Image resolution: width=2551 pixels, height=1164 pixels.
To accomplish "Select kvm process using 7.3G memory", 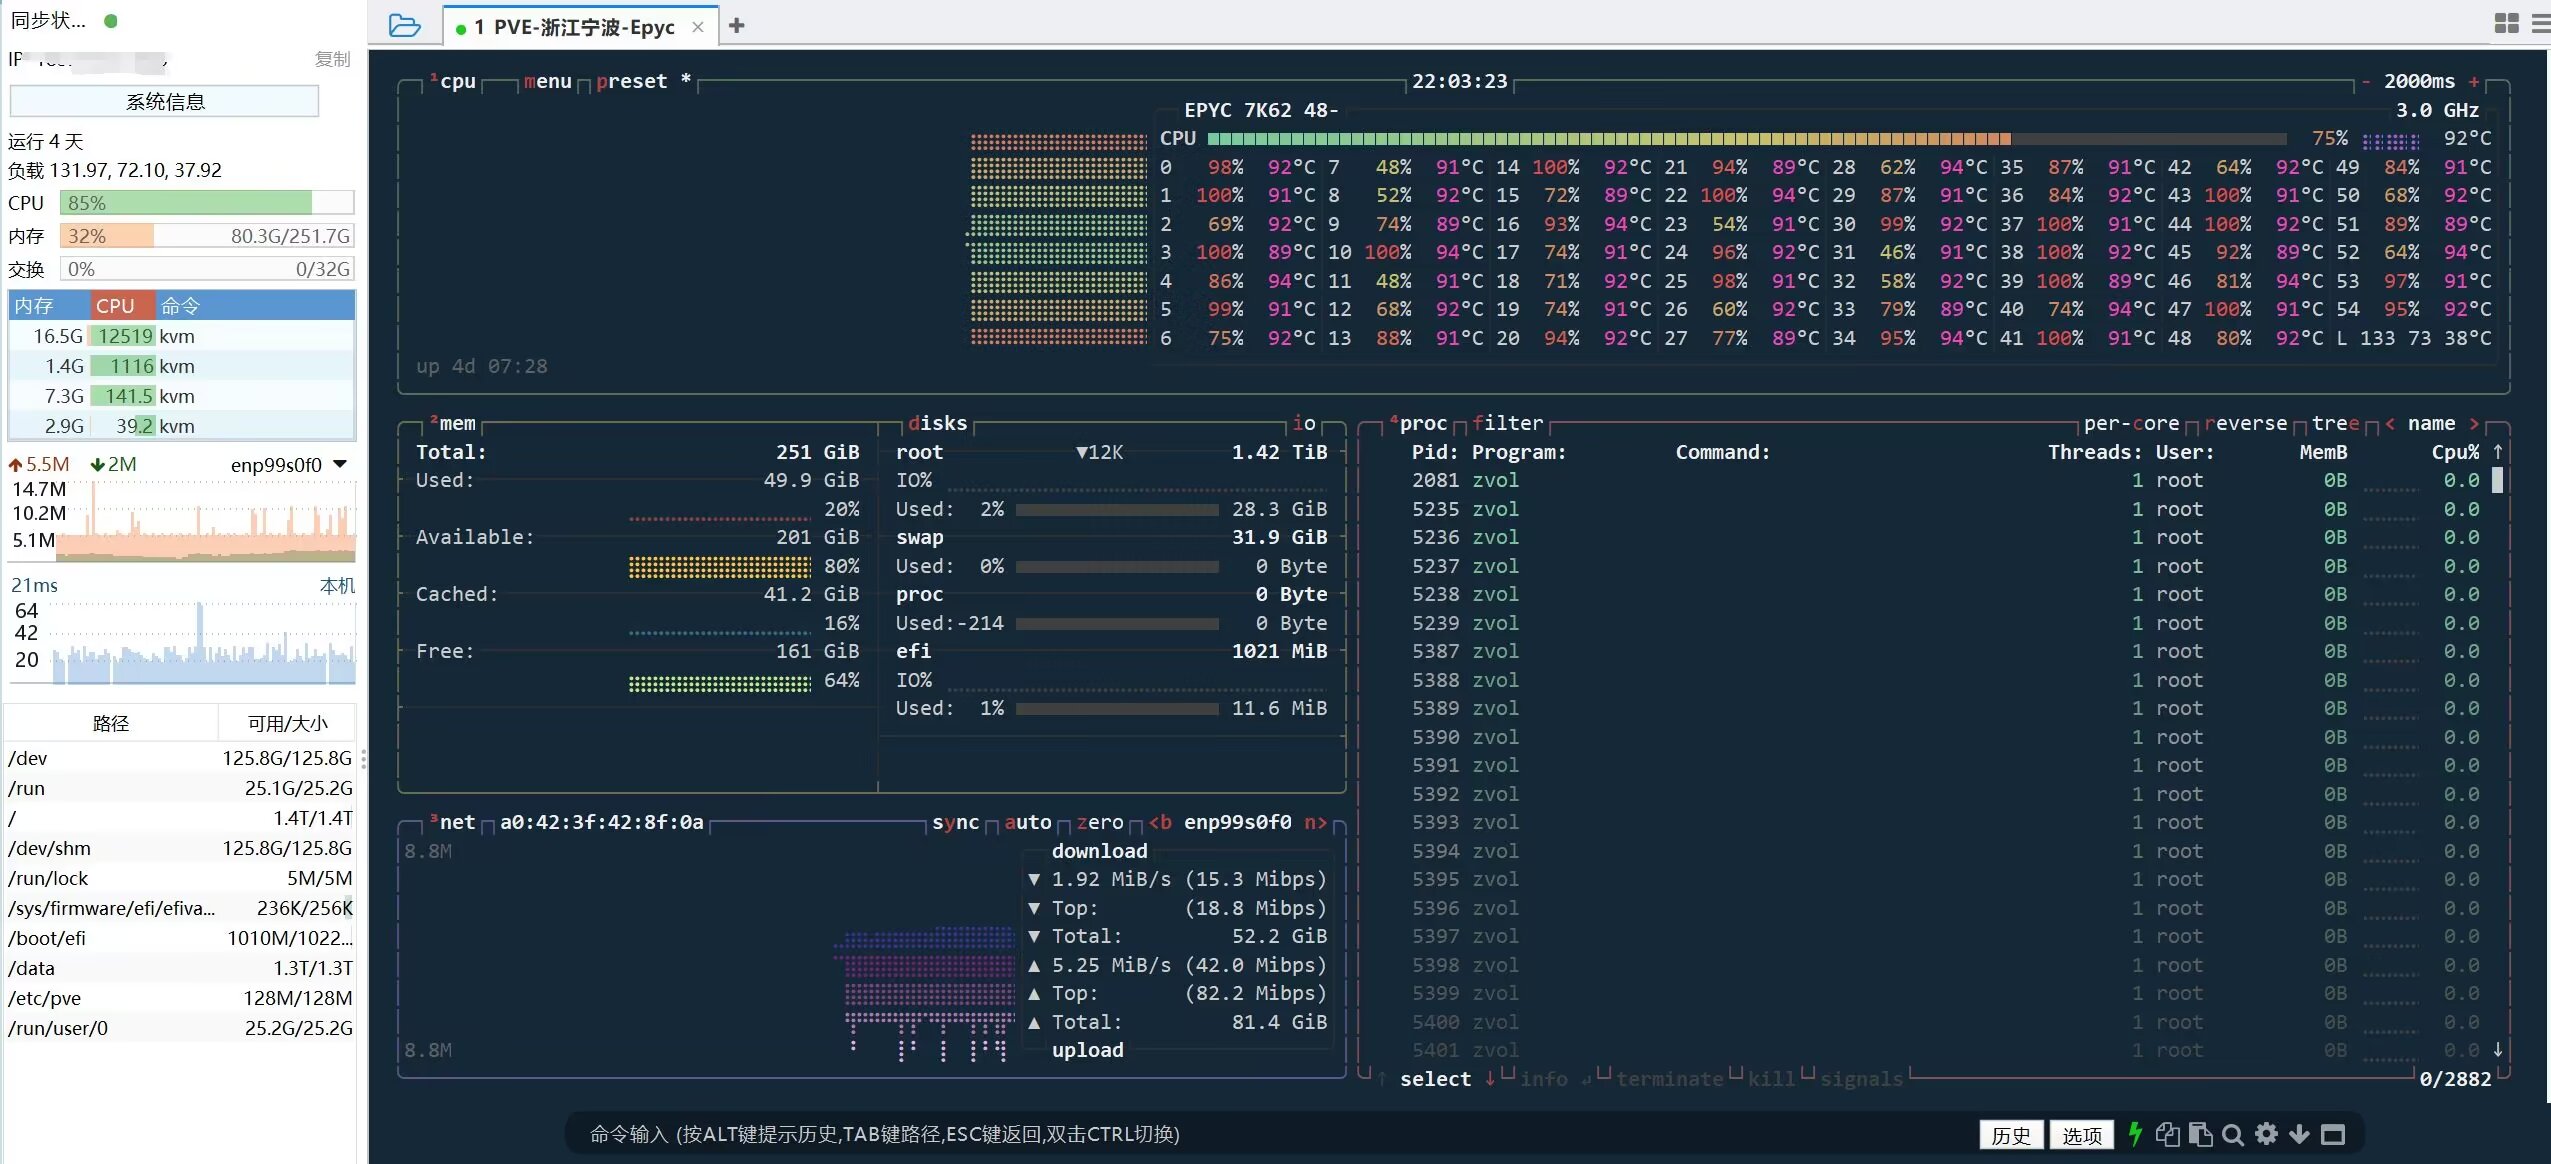I will coord(181,396).
